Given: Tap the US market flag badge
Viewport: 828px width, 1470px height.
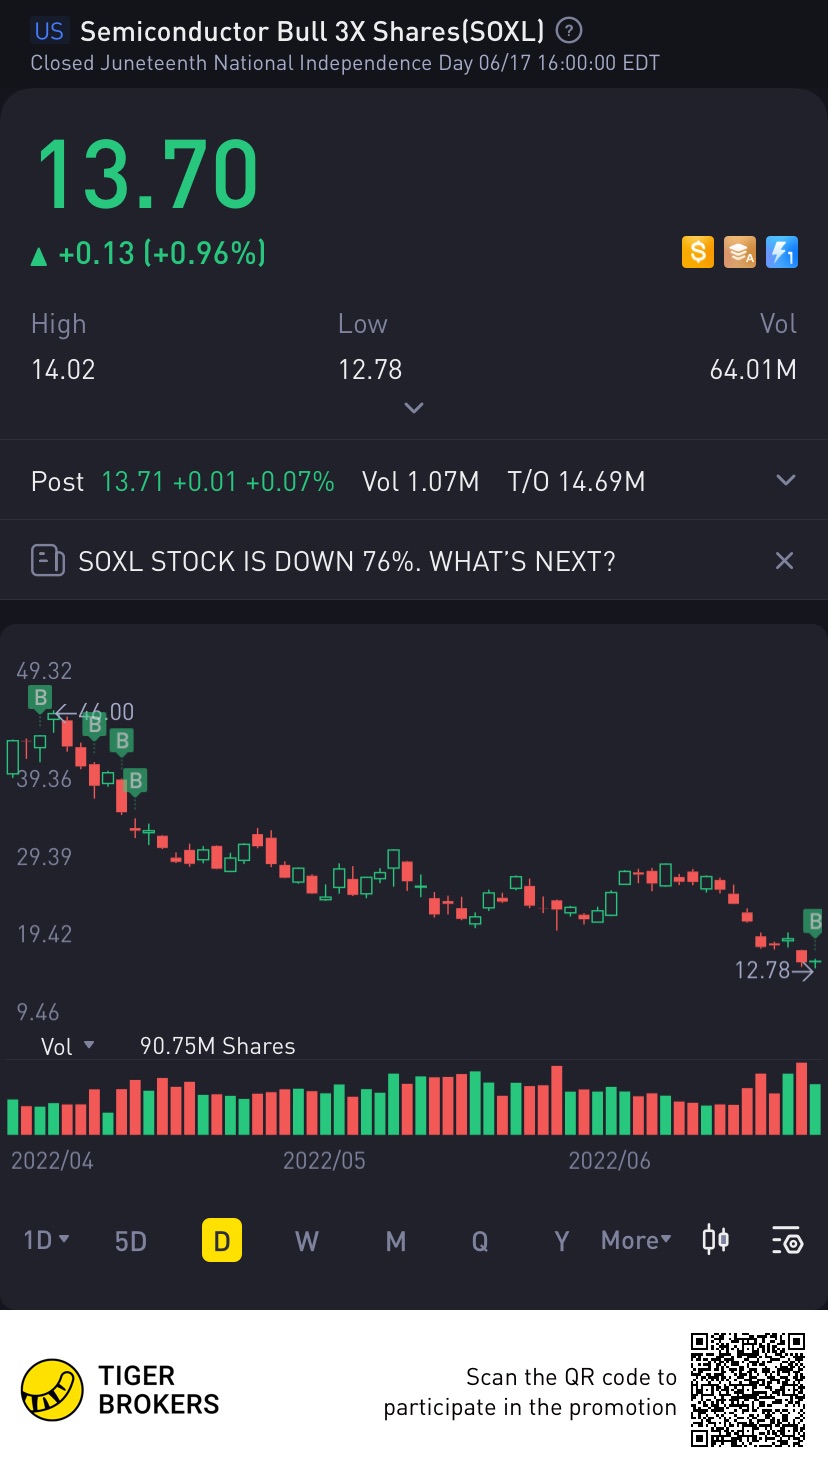Looking at the screenshot, I should click(49, 31).
